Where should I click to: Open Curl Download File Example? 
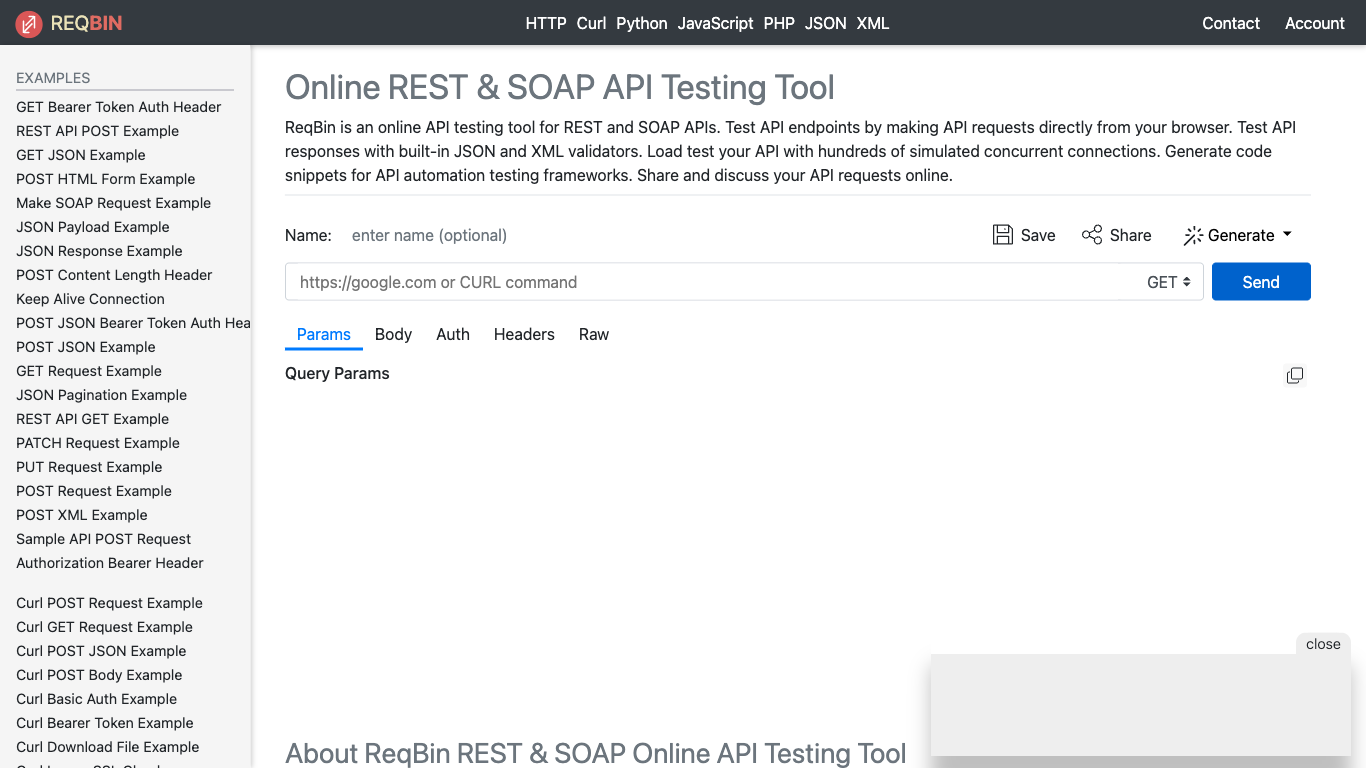point(107,747)
